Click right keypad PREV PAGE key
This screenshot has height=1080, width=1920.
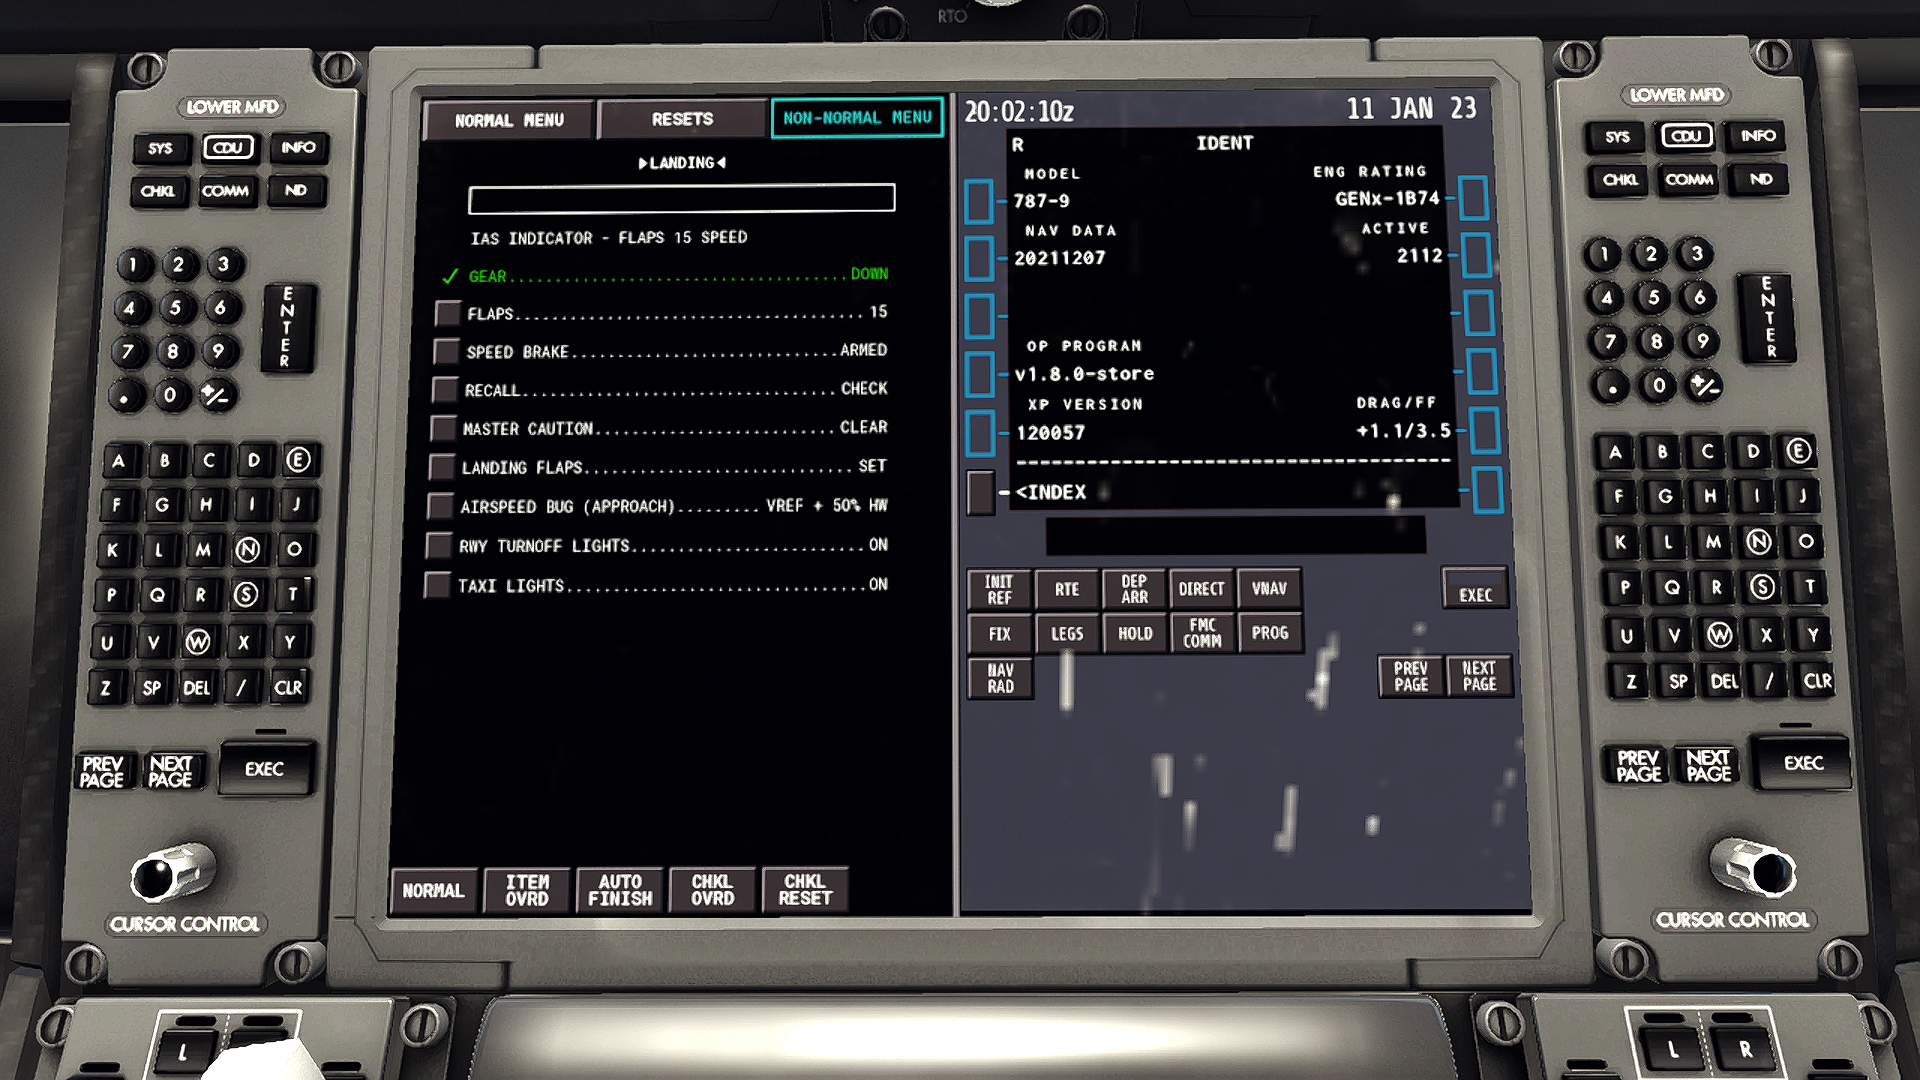(x=1639, y=766)
